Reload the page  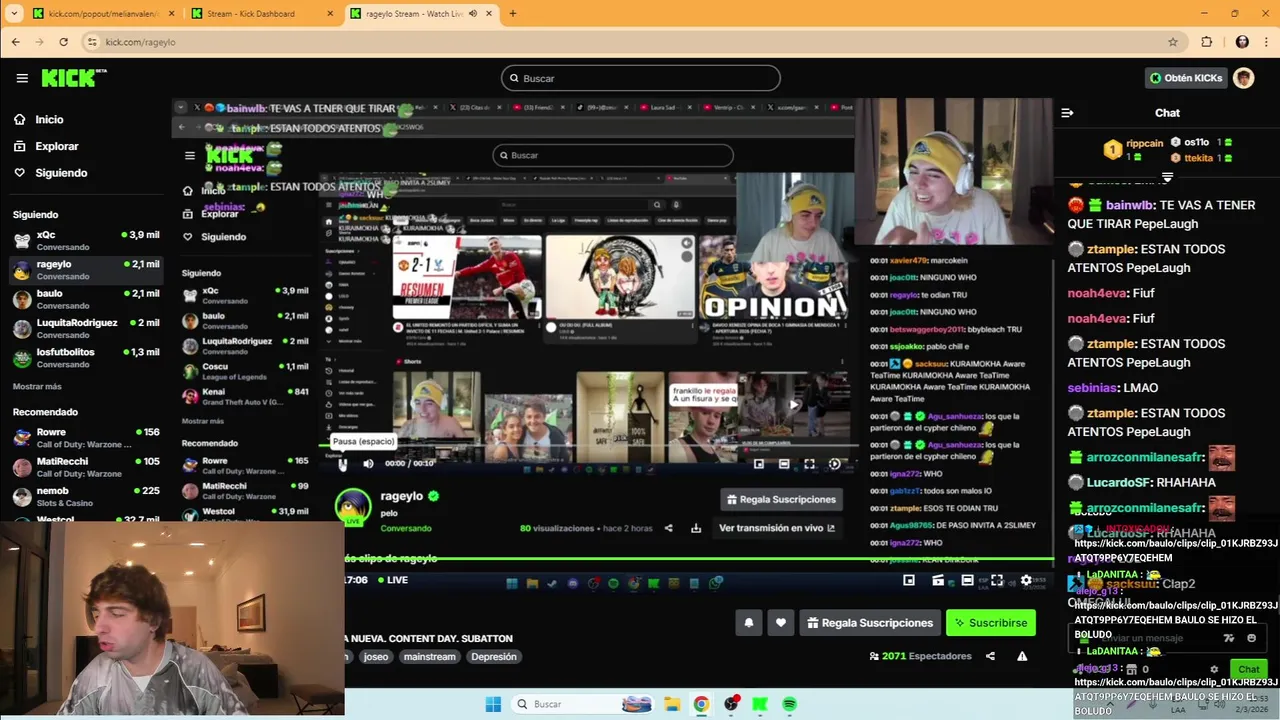pyautogui.click(x=64, y=42)
